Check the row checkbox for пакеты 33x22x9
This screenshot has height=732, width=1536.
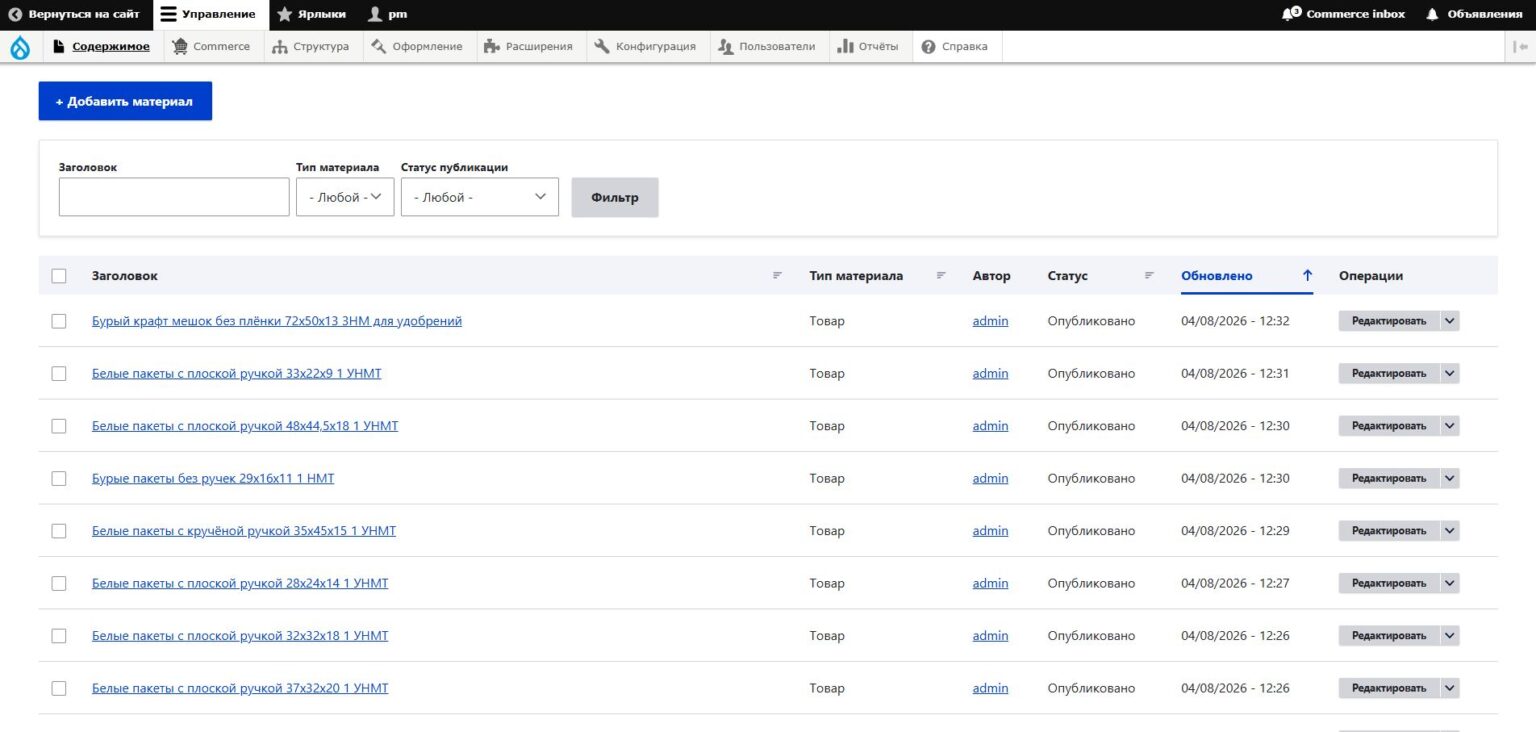click(x=59, y=373)
